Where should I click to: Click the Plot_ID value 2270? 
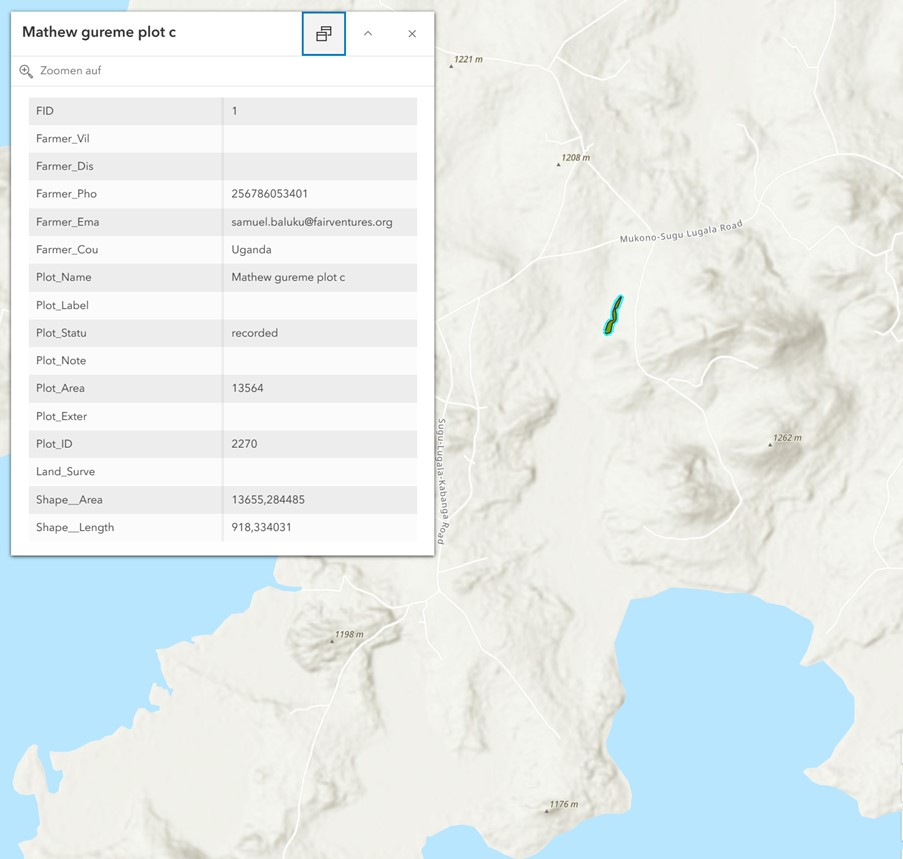click(244, 444)
